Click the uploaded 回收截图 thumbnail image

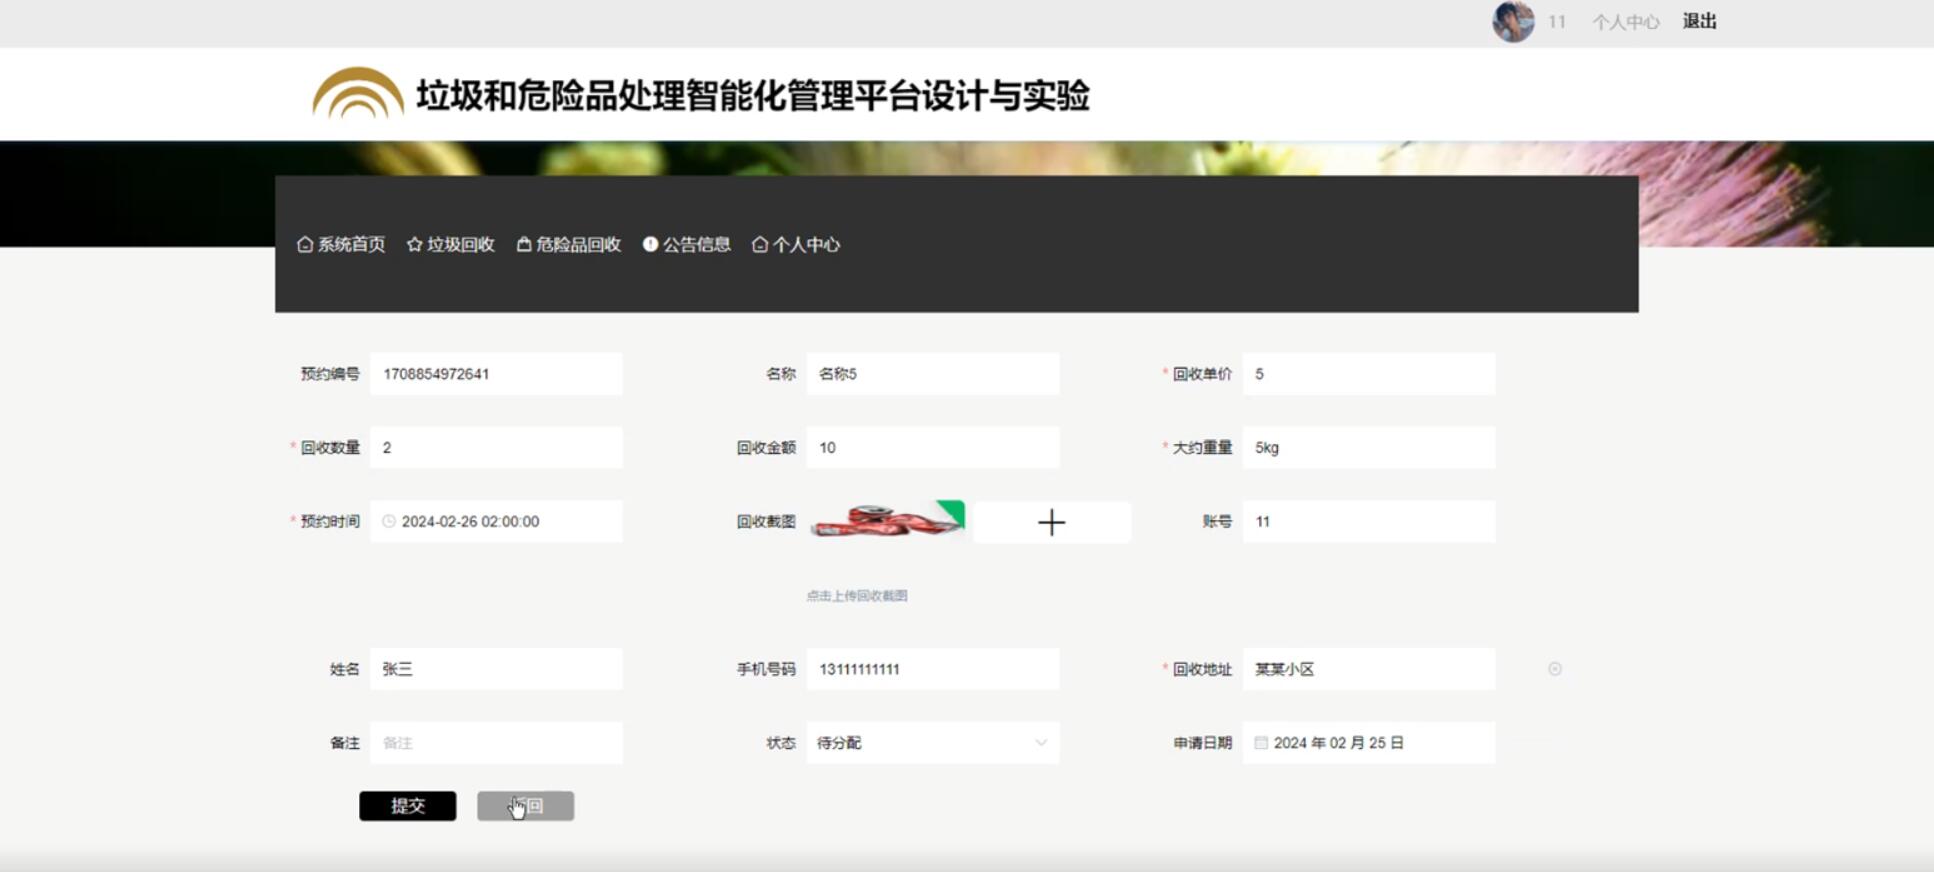tap(889, 520)
